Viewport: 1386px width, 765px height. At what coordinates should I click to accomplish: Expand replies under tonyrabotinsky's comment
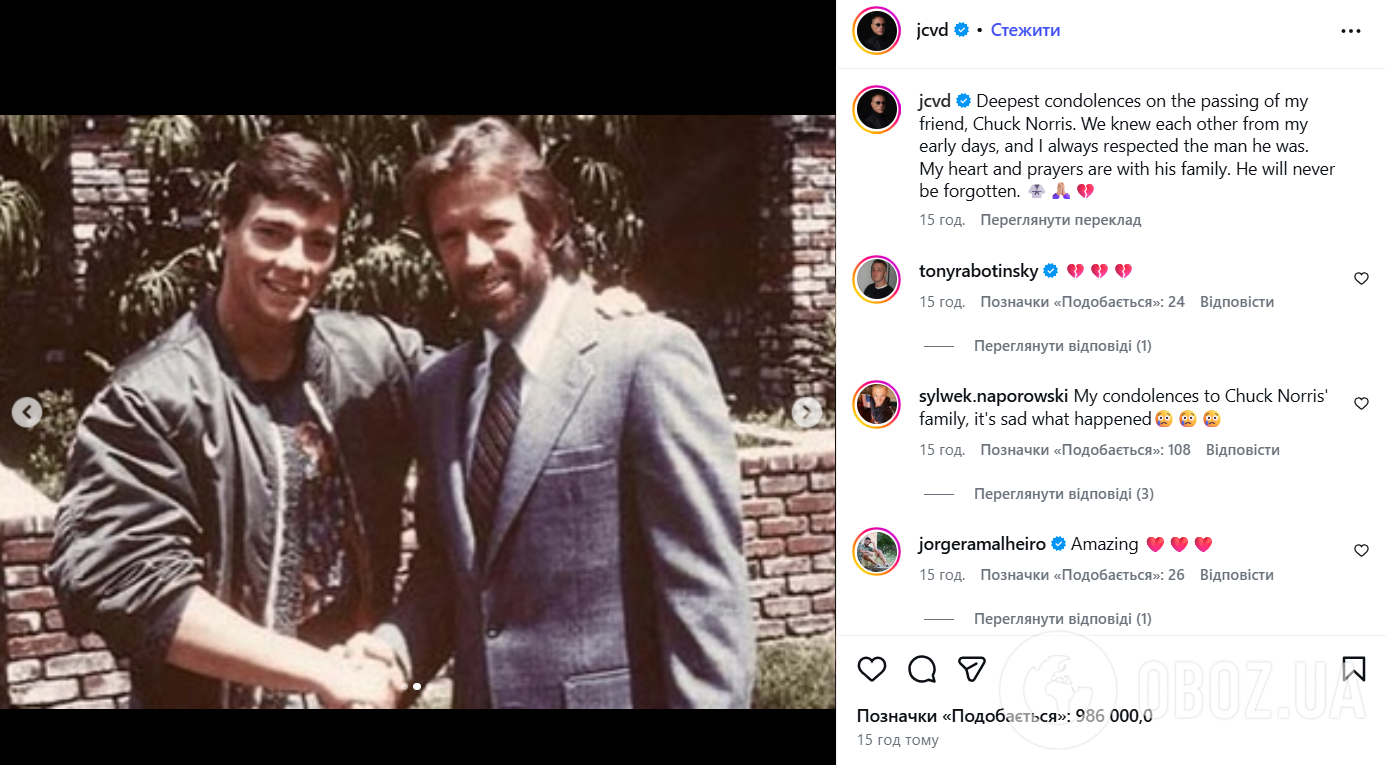[x=1062, y=346]
